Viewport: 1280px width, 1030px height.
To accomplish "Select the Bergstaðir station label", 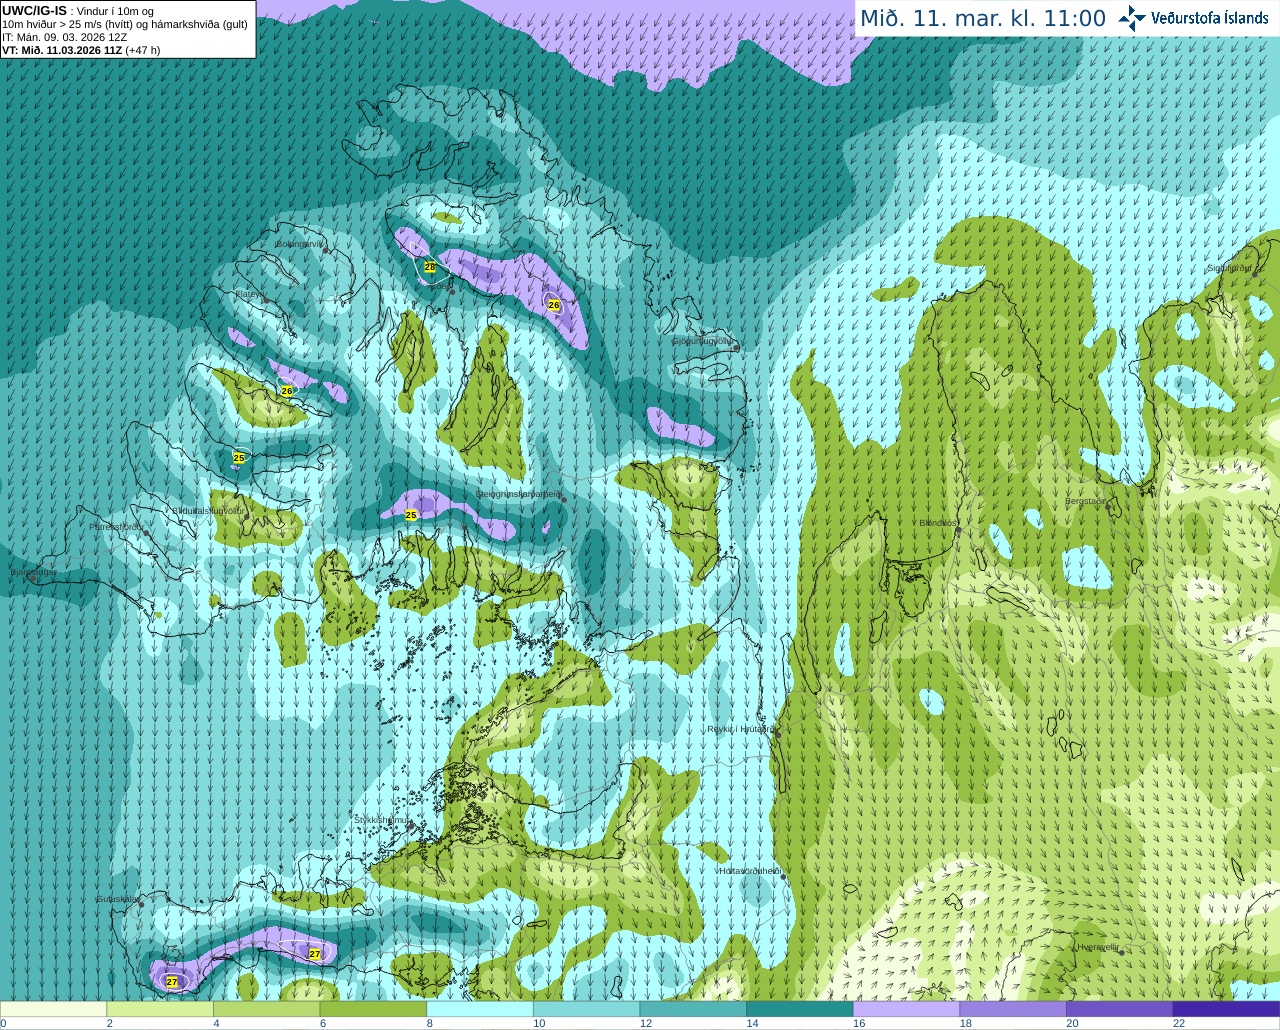I will [1087, 501].
